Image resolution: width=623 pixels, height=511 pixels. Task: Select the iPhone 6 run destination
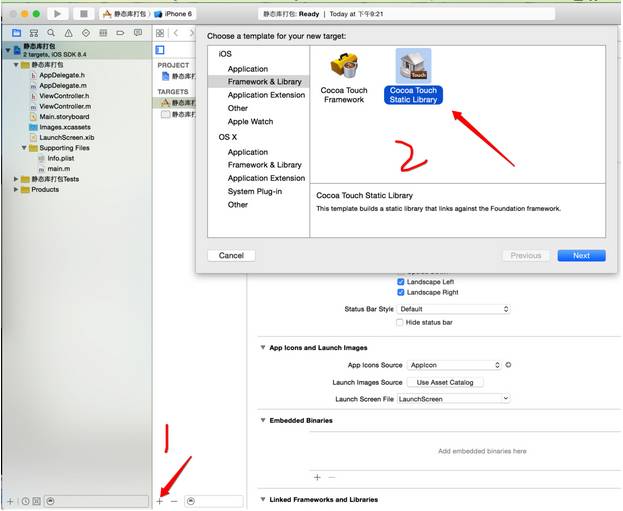click(x=174, y=14)
